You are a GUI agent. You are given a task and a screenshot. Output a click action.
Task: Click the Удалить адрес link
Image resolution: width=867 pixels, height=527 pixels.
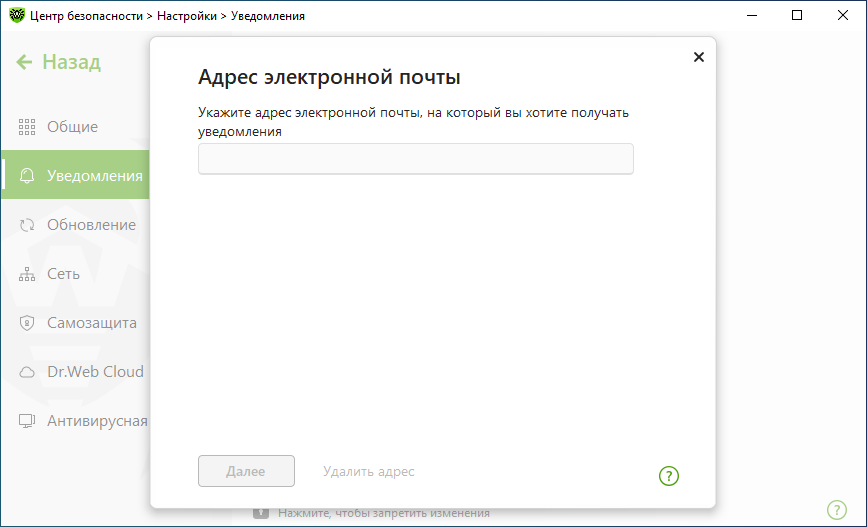point(368,472)
